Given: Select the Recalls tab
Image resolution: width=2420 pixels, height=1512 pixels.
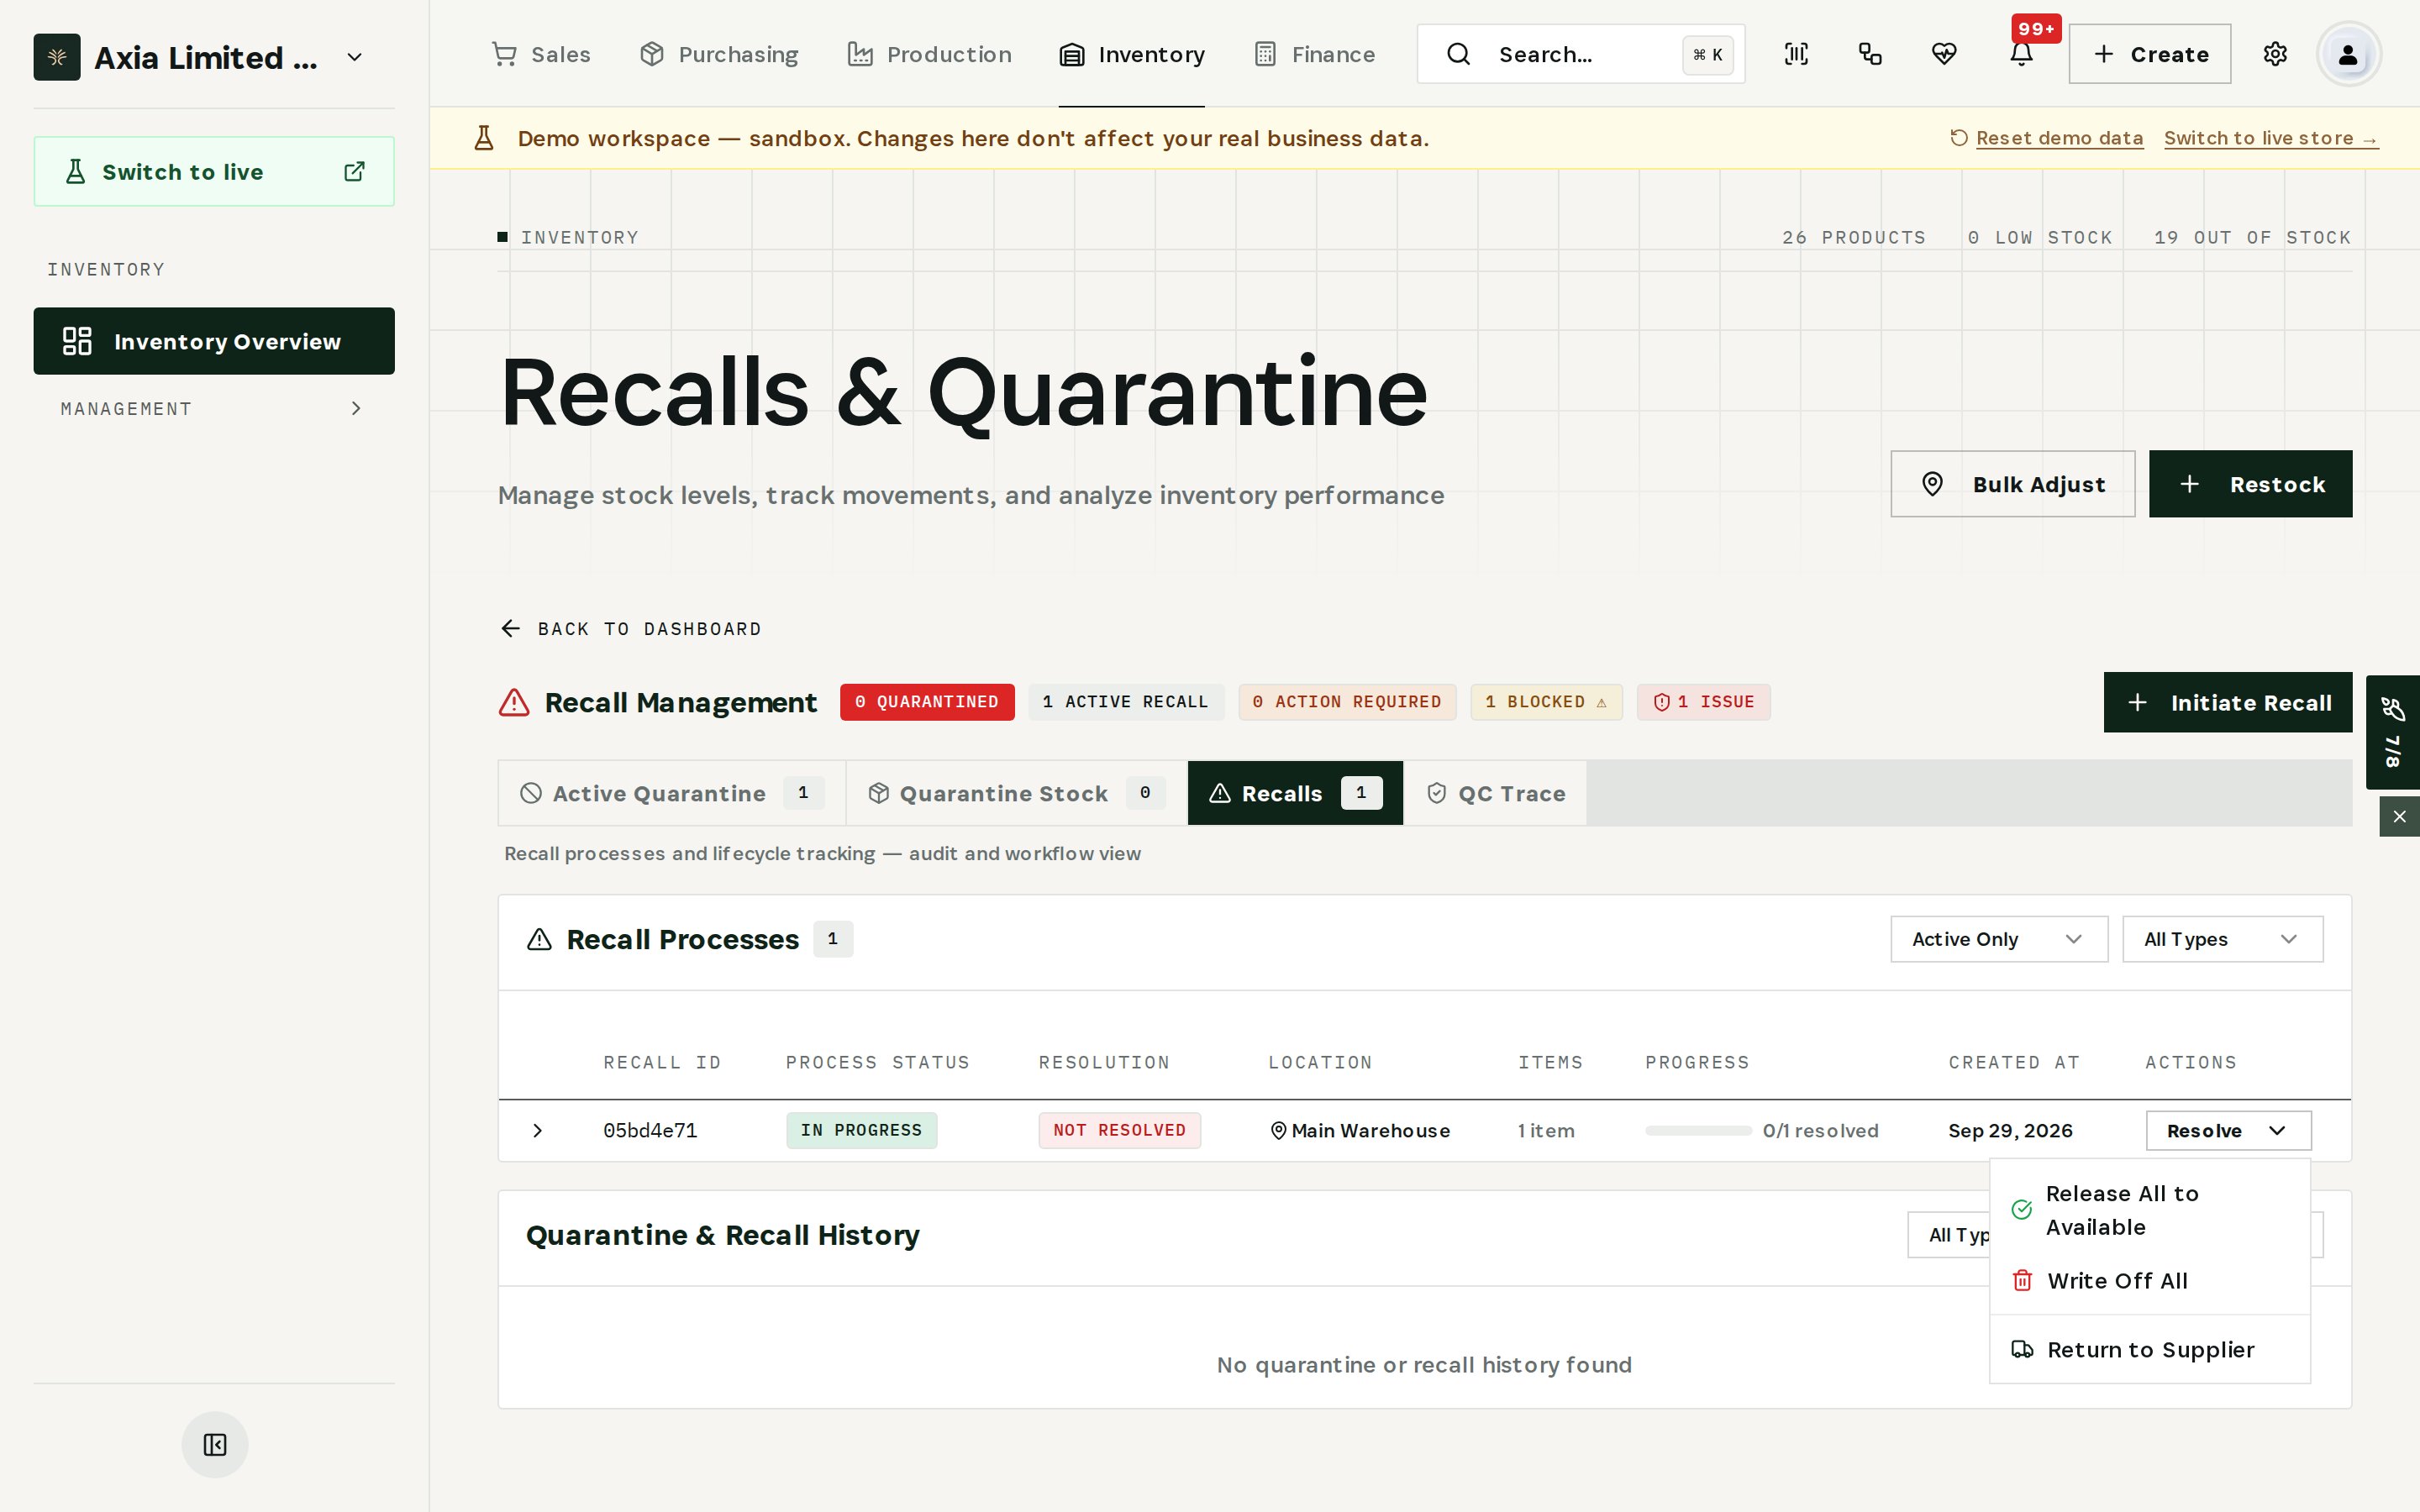Looking at the screenshot, I should coord(1295,793).
